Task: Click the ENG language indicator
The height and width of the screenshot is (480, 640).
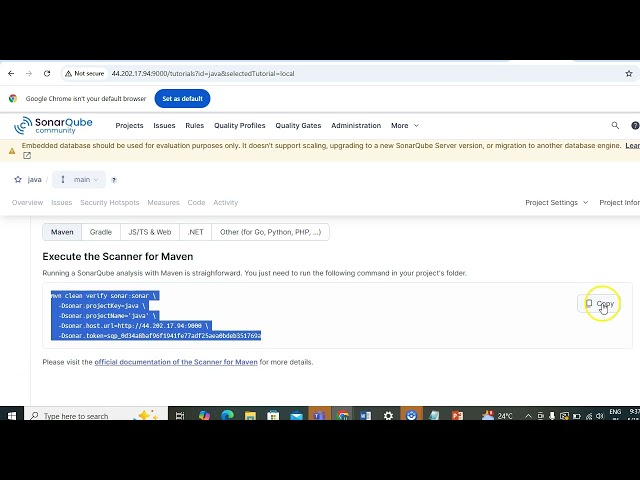Action: (x=615, y=412)
